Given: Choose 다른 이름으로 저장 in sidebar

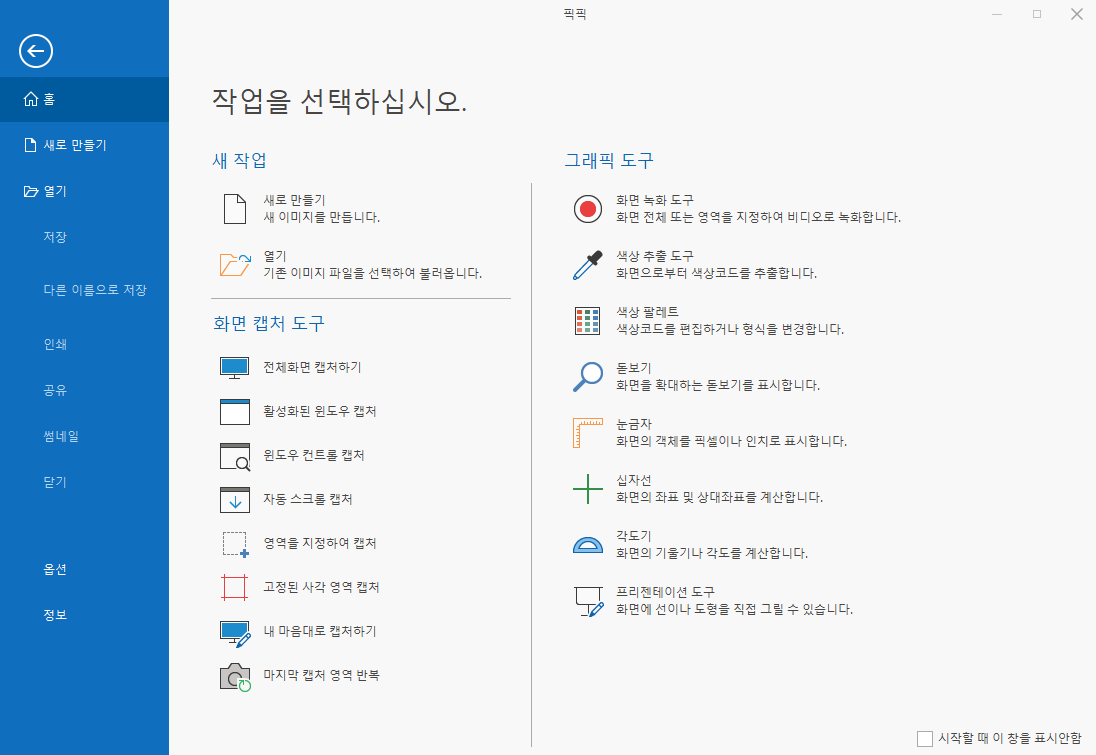Looking at the screenshot, I should 95,290.
